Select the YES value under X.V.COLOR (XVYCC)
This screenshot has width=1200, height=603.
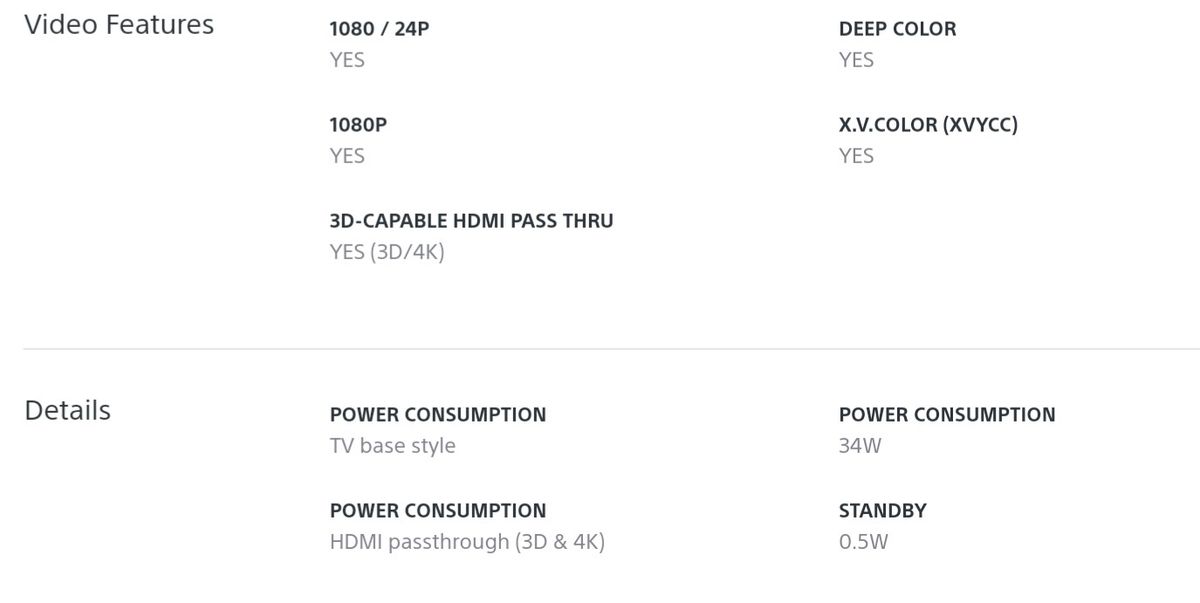856,156
